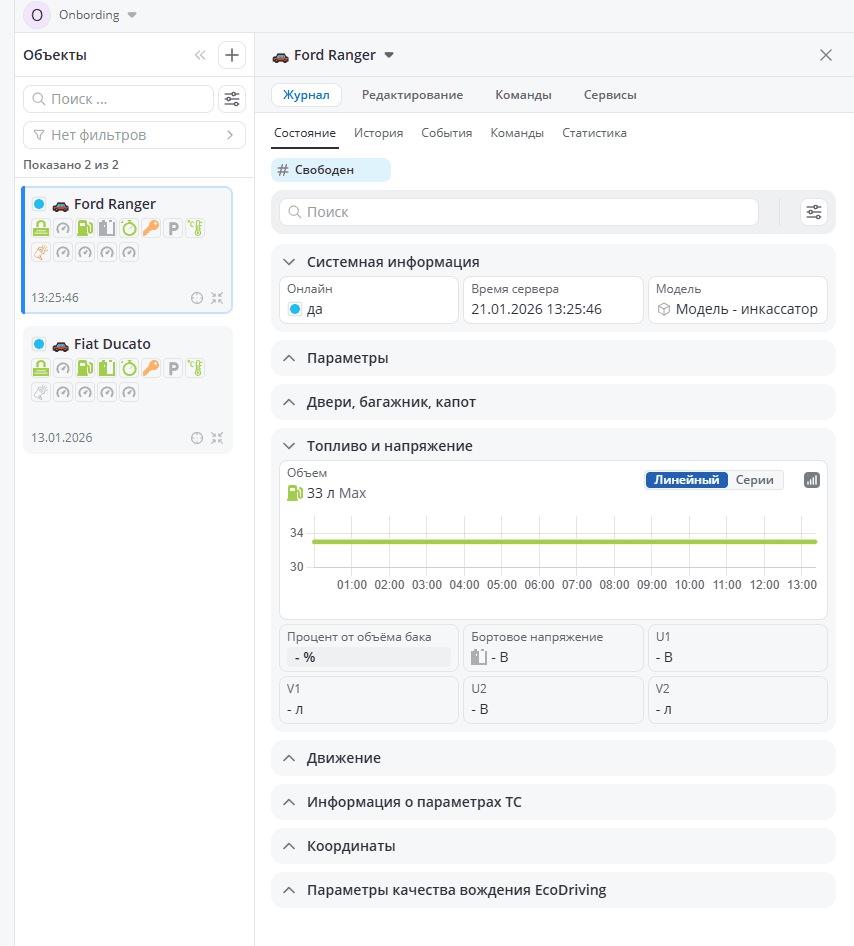The image size is (854, 946).
Task: Click the Поиск field in the state panel
Action: point(519,212)
